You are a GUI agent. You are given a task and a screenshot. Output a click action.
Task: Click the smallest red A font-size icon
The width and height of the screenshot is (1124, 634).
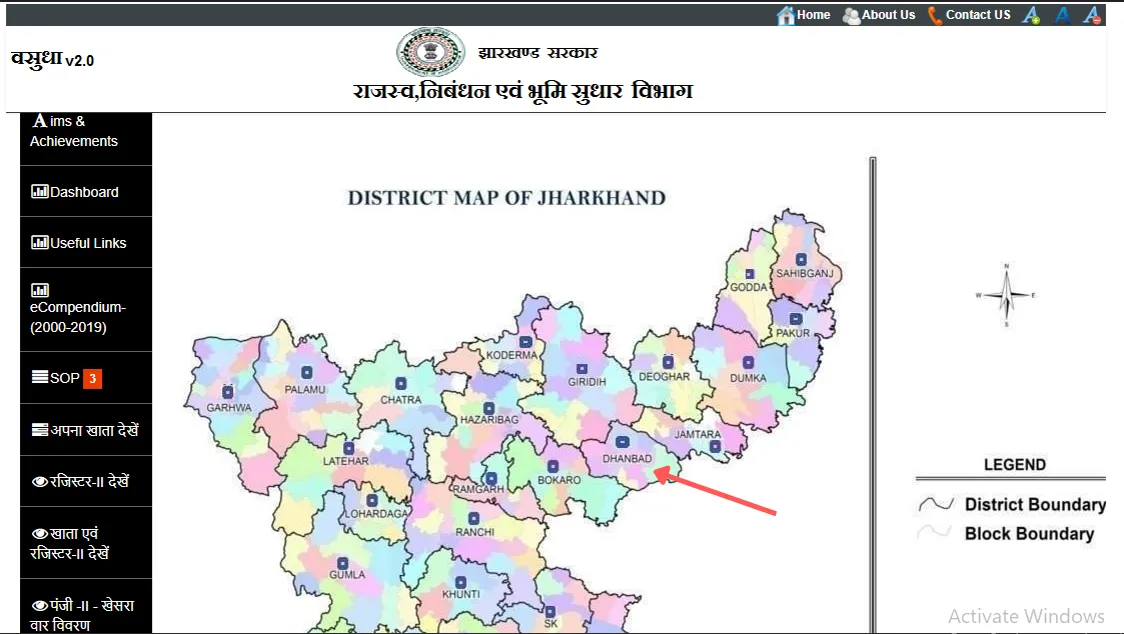pyautogui.click(x=1091, y=15)
